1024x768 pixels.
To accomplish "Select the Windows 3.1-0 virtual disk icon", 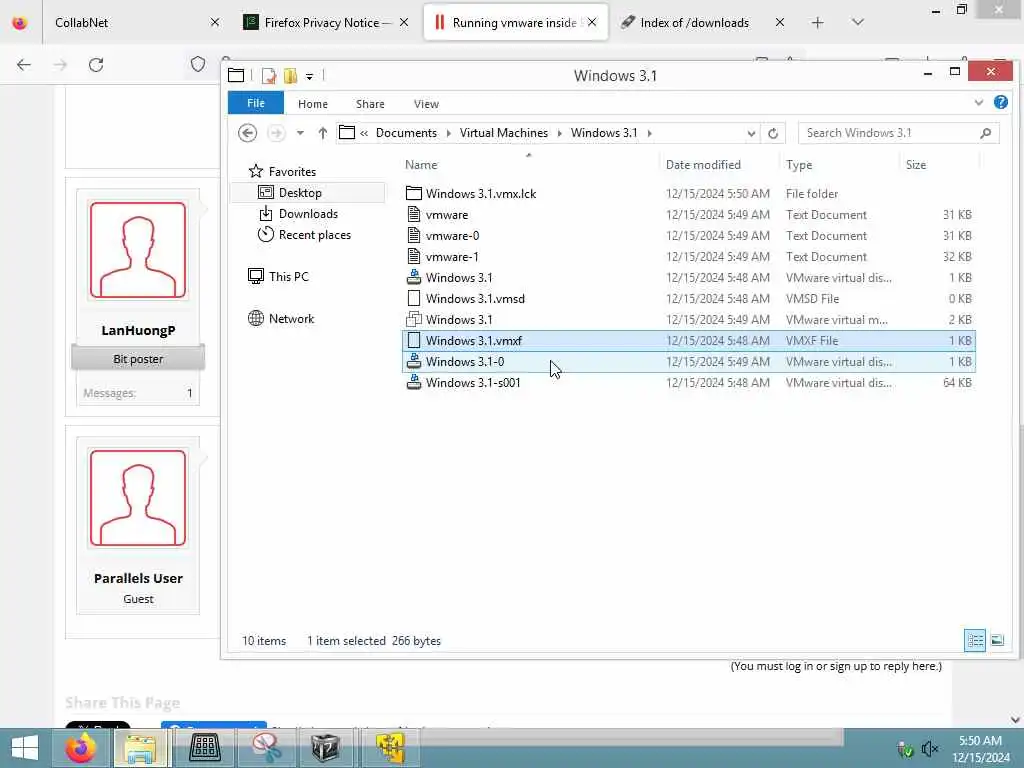I will tap(413, 361).
